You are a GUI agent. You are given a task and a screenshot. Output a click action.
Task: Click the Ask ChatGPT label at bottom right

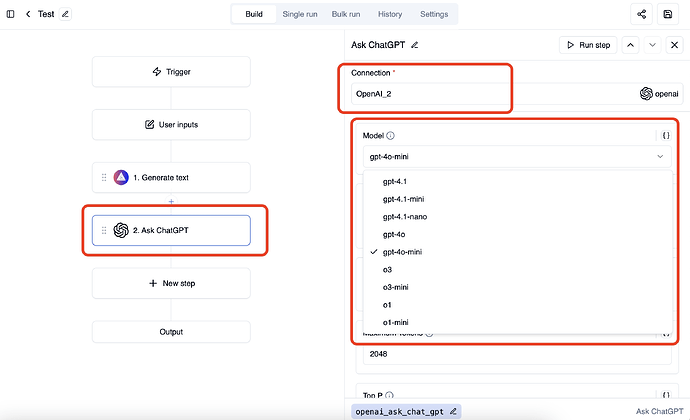click(659, 411)
